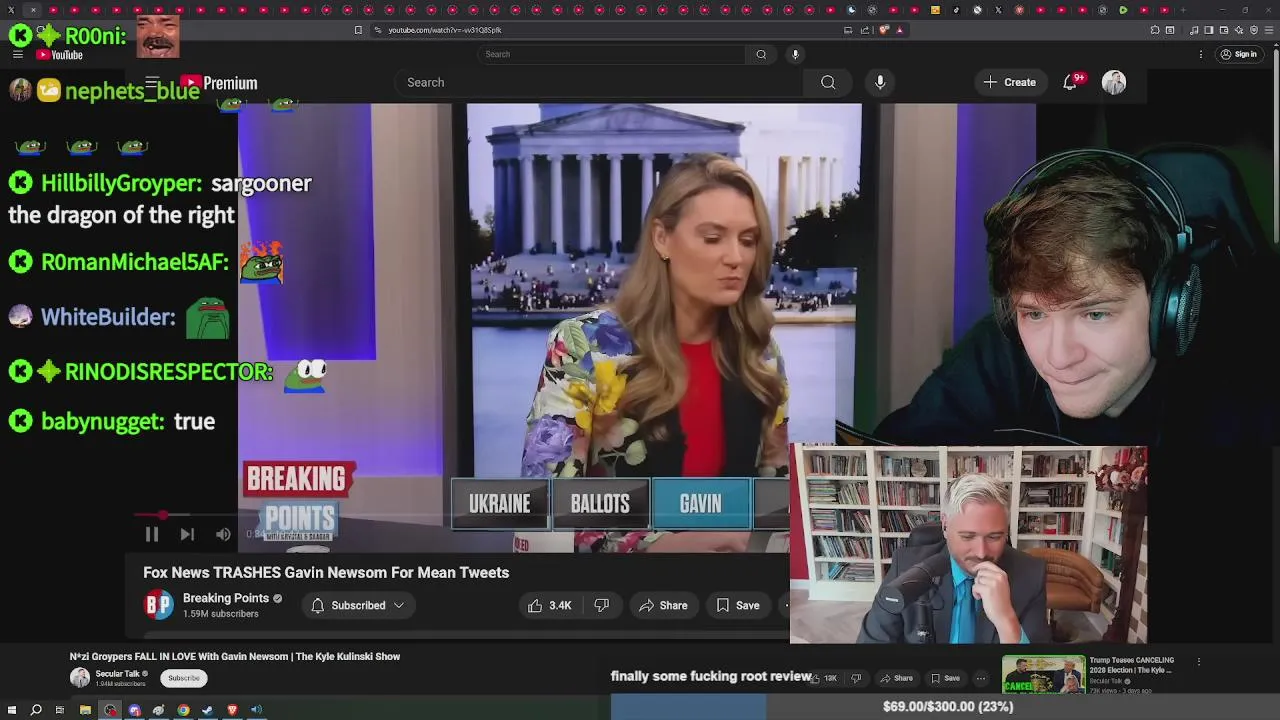This screenshot has height=720, width=1280.
Task: Pause the Breaking Points video
Action: [152, 534]
